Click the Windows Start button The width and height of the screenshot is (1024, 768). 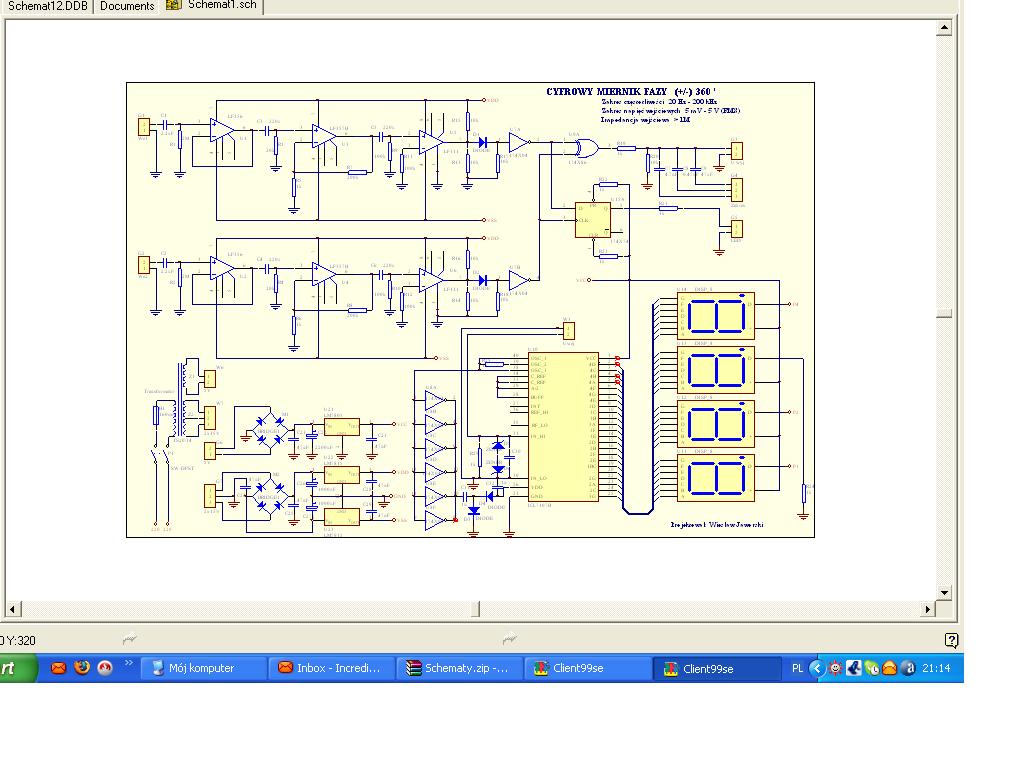(14, 668)
